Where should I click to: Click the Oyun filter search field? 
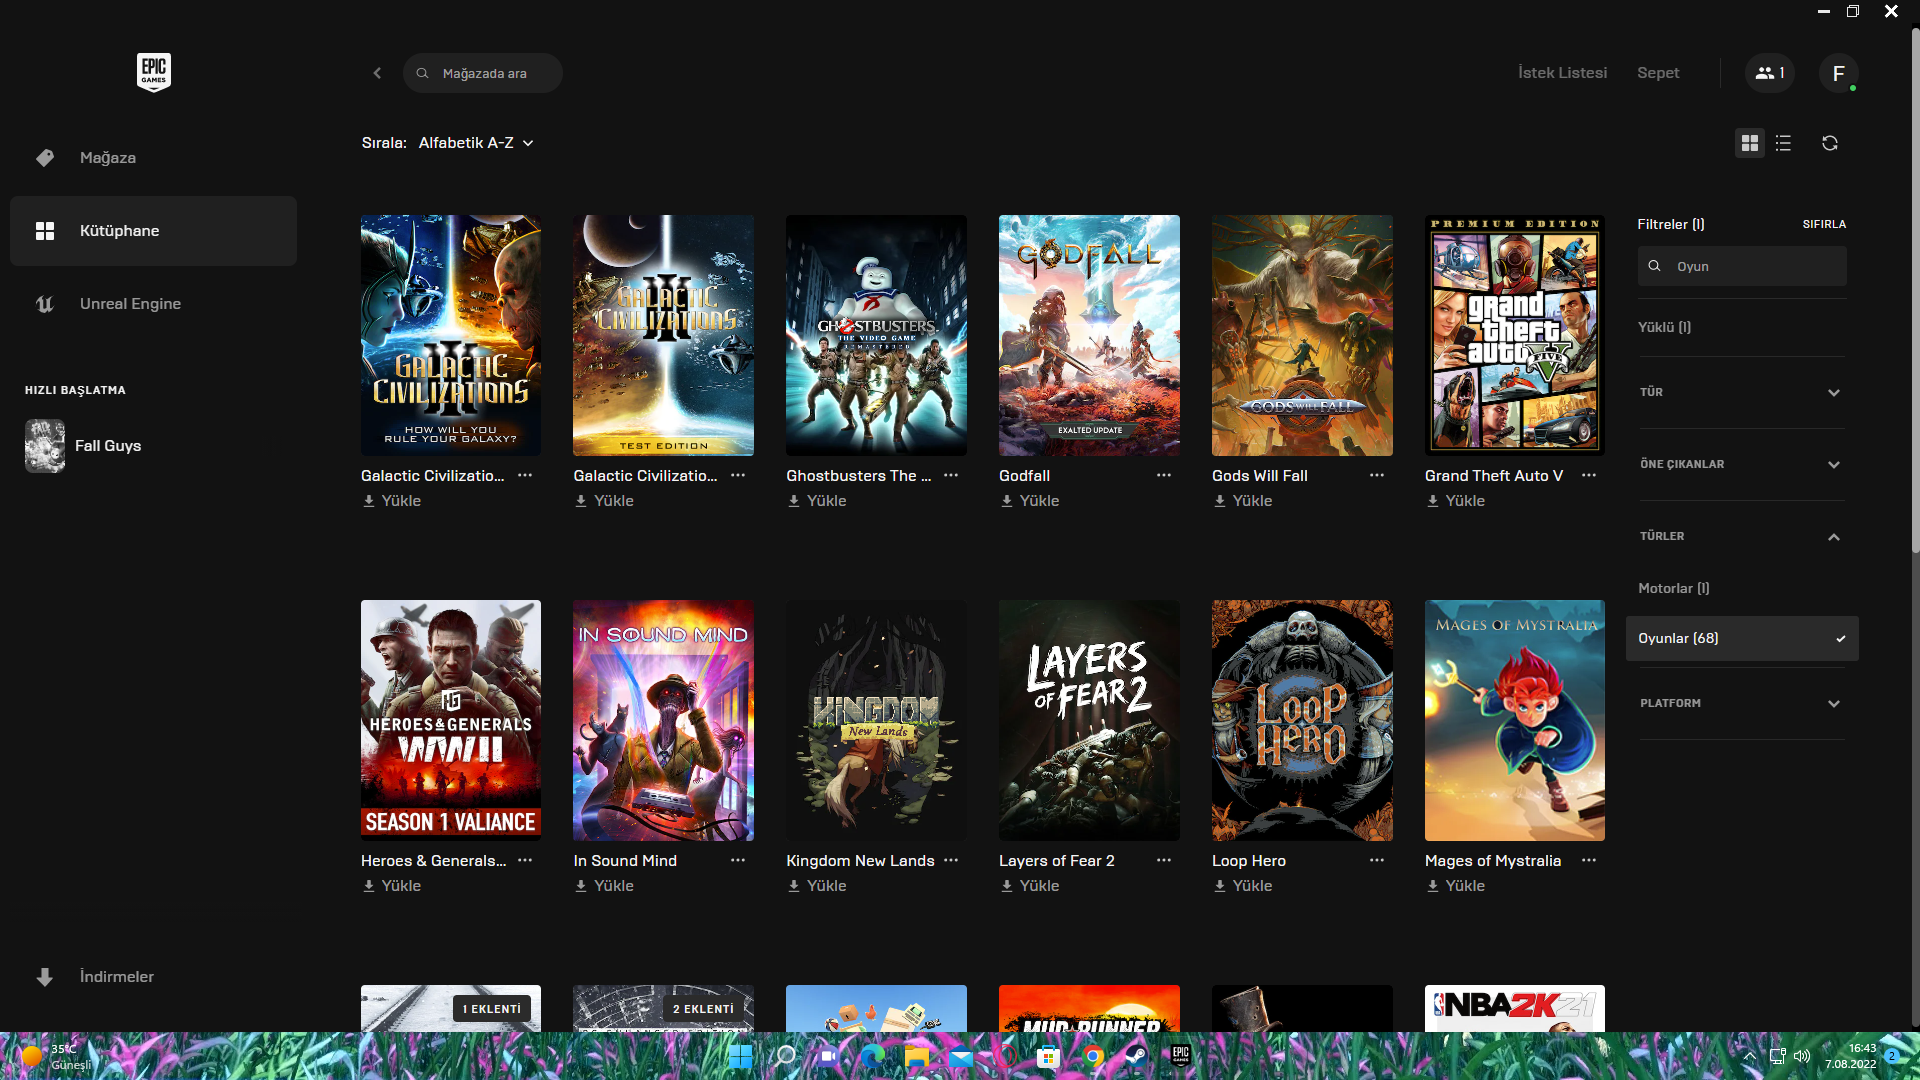[x=1741, y=266]
